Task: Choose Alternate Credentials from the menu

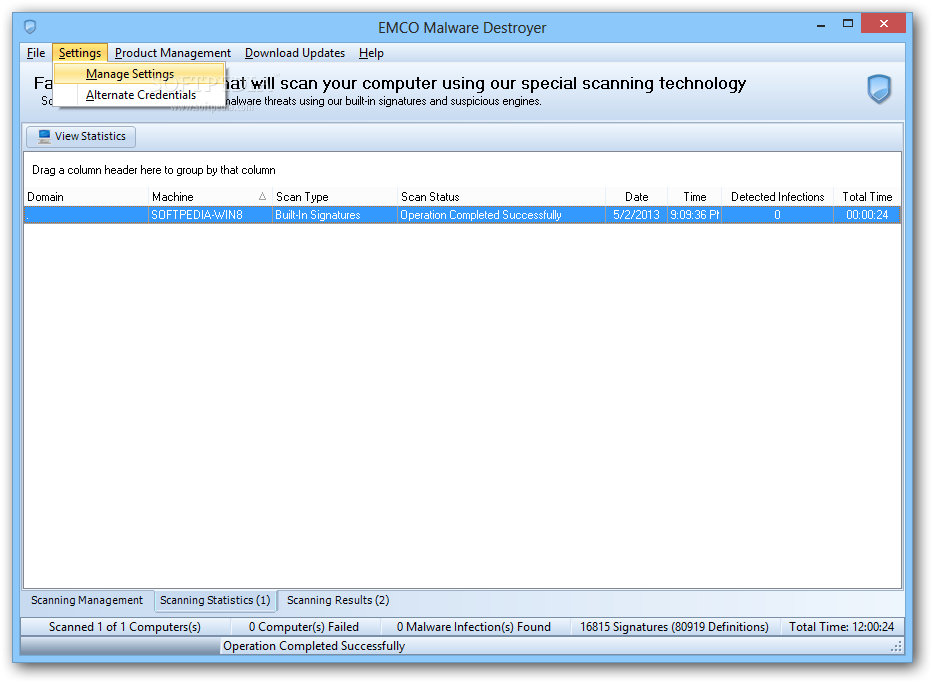Action: (x=139, y=95)
